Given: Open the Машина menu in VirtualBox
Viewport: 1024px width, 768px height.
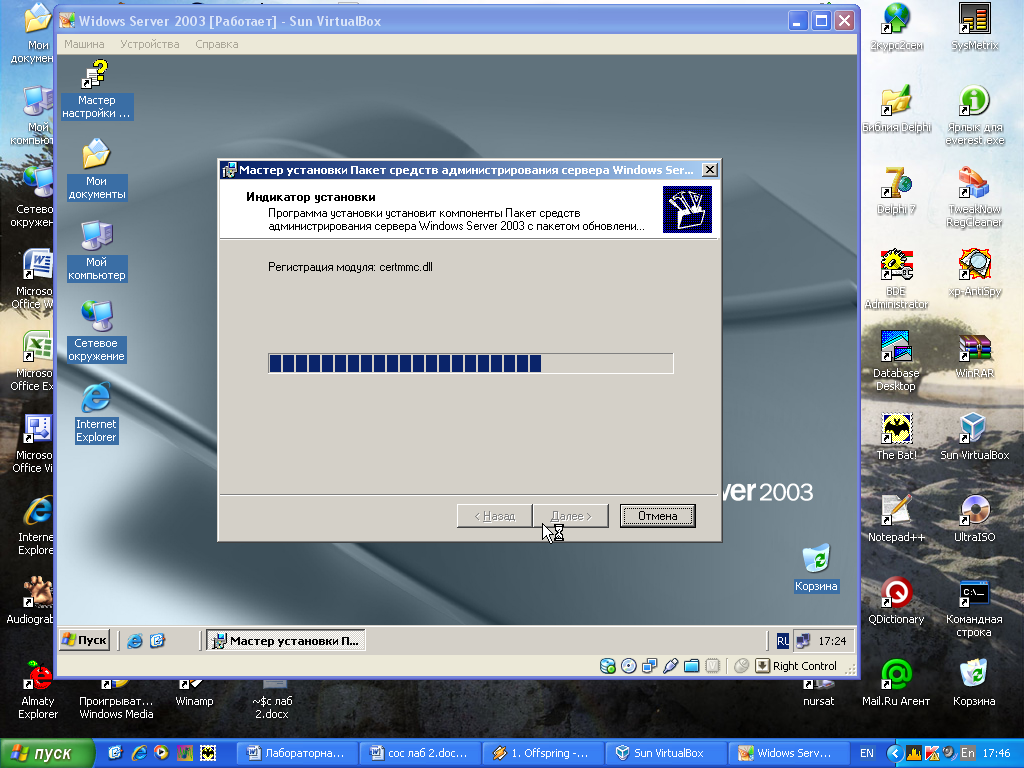Looking at the screenshot, I should click(x=84, y=44).
